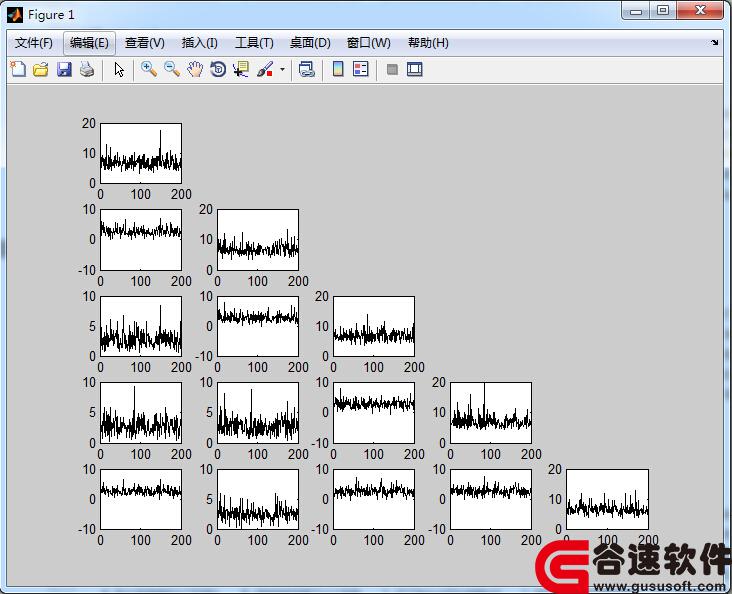
Task: Minimize the Figure 1 window
Action: (x=635, y=10)
